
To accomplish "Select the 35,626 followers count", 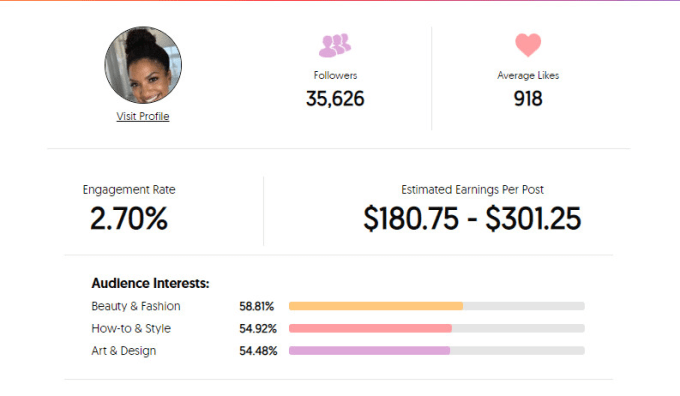I will [x=335, y=98].
